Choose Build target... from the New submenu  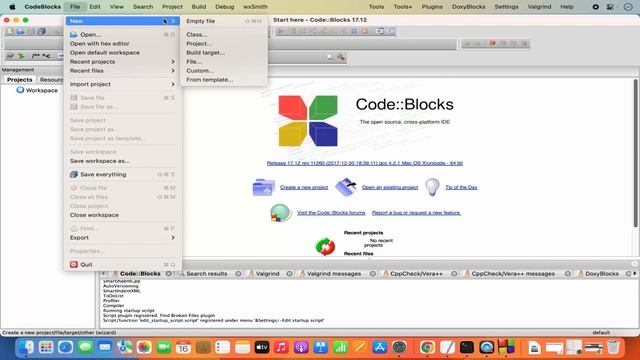(x=224, y=53)
